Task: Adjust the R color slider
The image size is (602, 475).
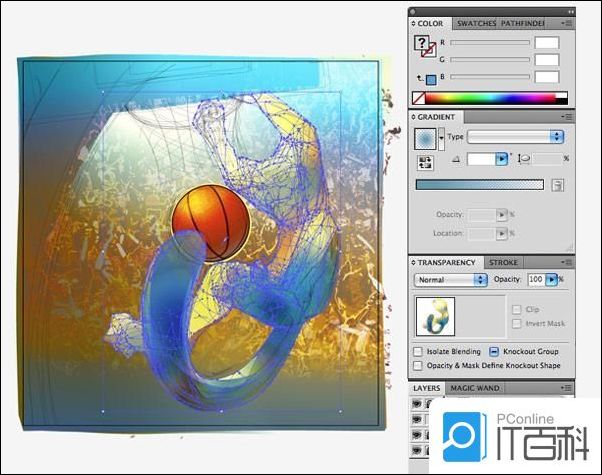Action: point(490,43)
